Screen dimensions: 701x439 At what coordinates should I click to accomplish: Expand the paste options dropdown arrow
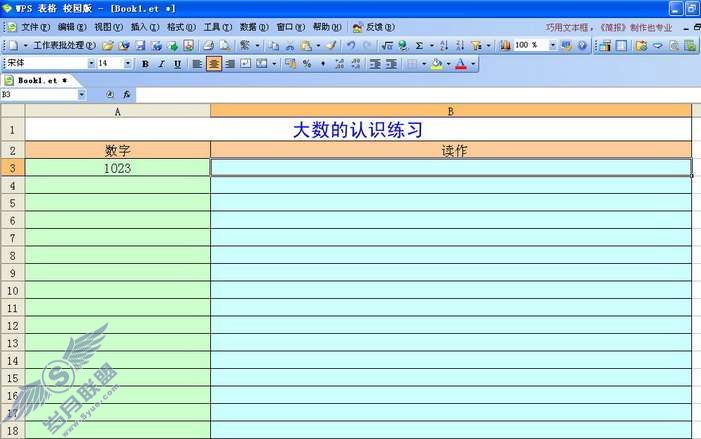tap(318, 45)
